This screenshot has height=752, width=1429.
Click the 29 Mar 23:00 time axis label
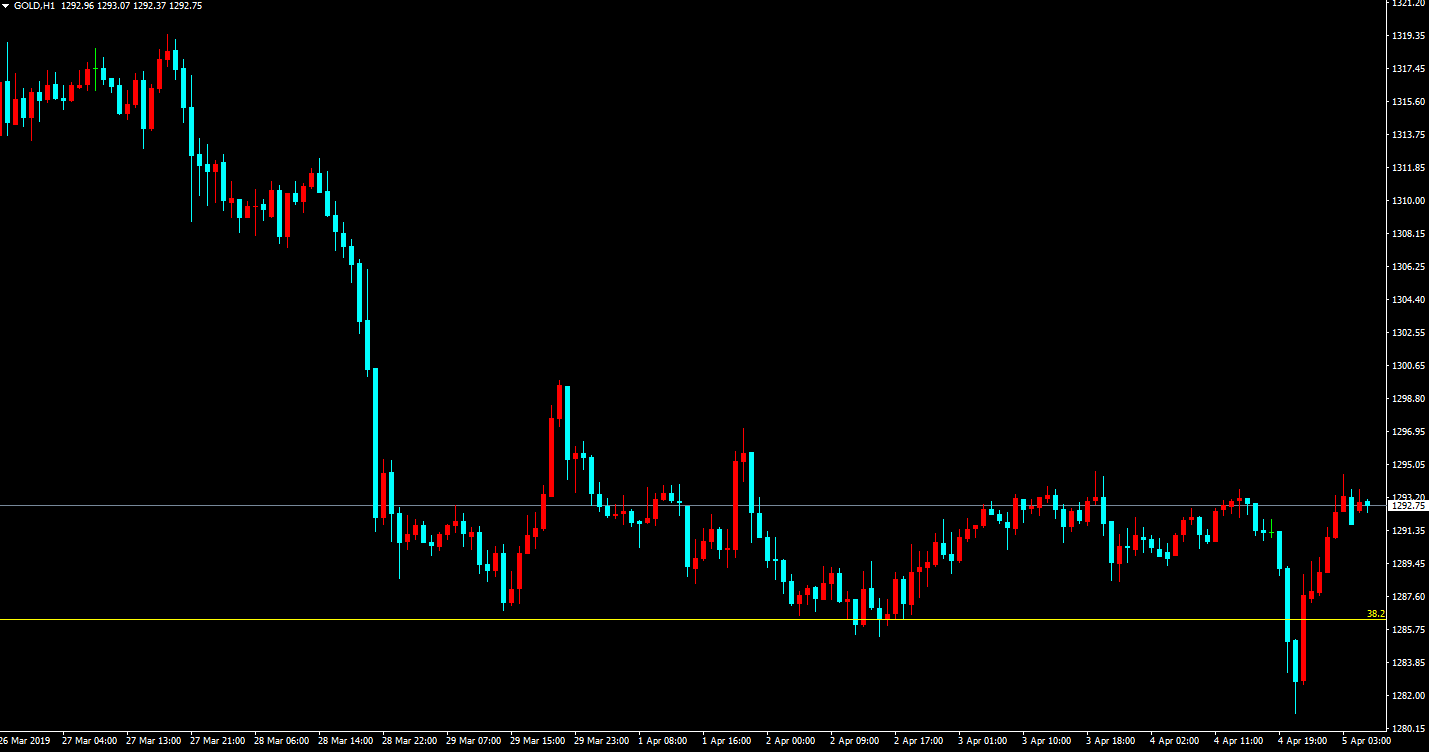[x=601, y=741]
